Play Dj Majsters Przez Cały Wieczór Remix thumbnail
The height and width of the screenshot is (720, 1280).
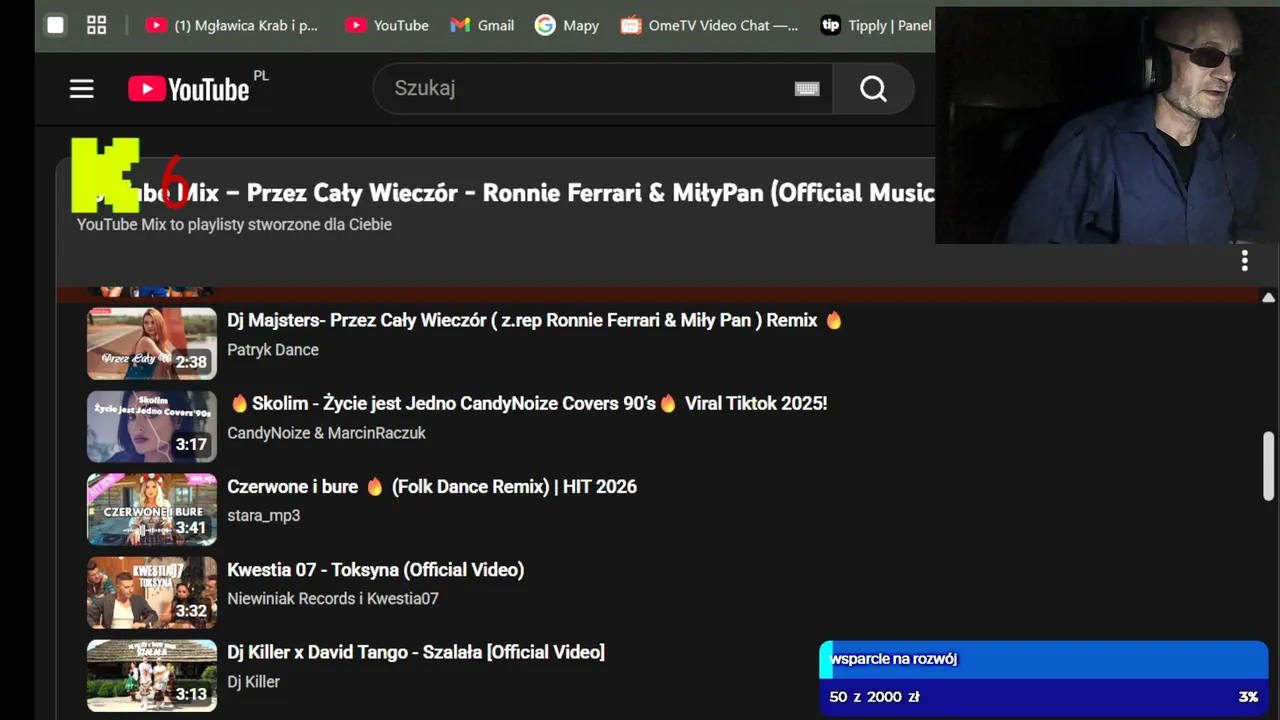tap(152, 343)
